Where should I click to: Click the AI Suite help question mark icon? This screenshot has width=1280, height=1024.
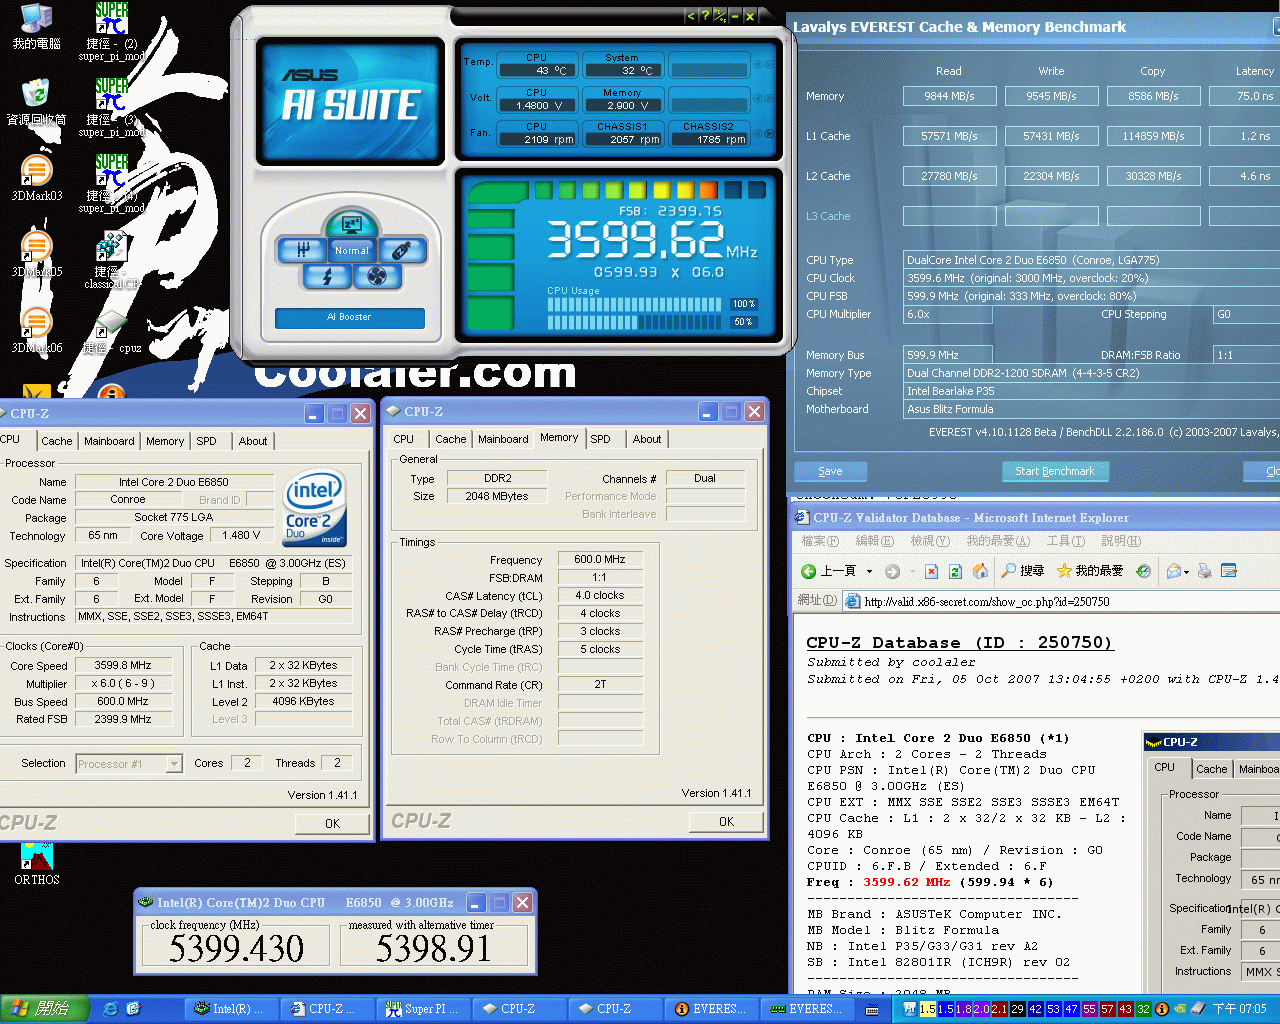(705, 16)
